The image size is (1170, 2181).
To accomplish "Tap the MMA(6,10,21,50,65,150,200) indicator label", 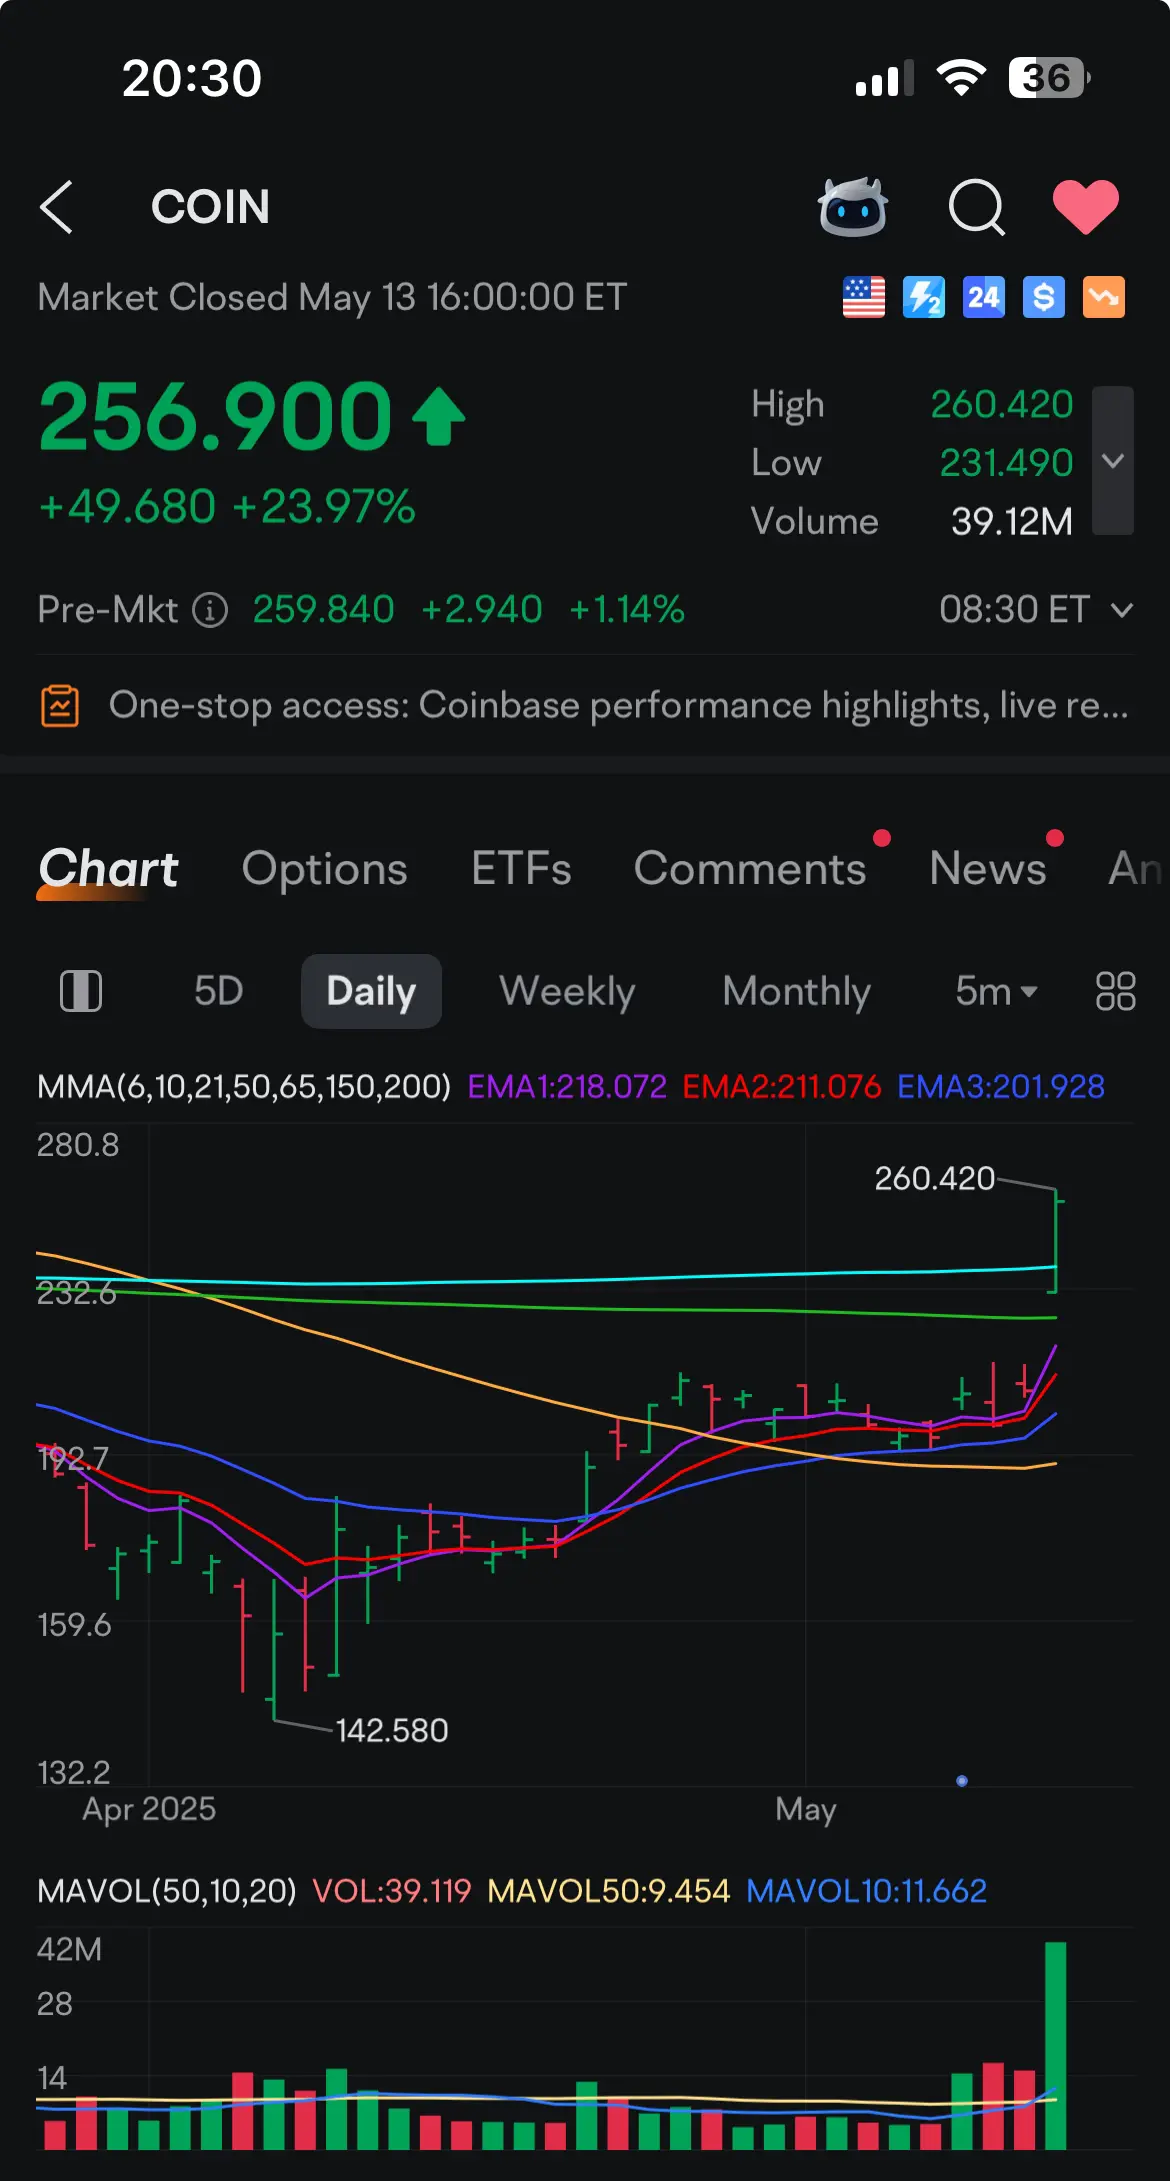I will tap(244, 1086).
